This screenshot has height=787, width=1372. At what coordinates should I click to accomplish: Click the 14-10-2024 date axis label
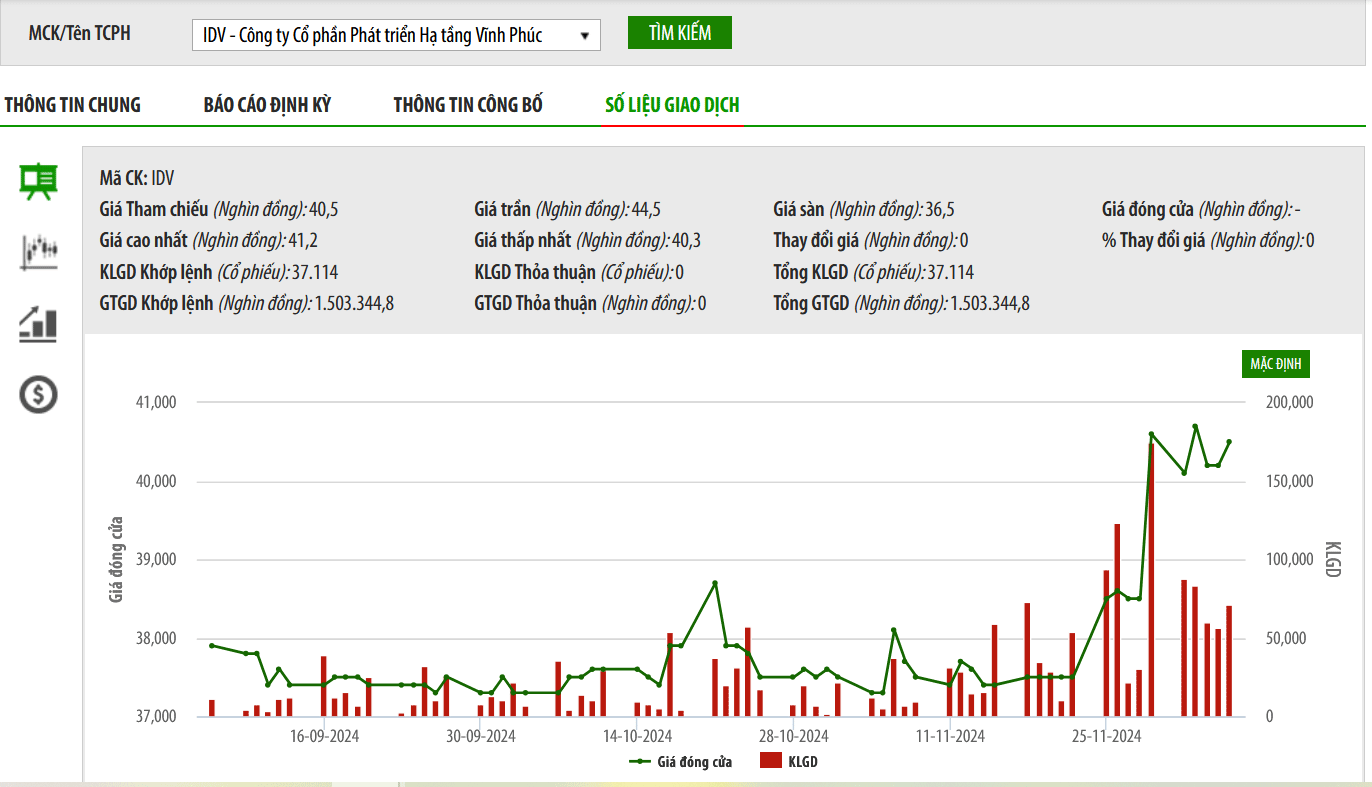637,737
